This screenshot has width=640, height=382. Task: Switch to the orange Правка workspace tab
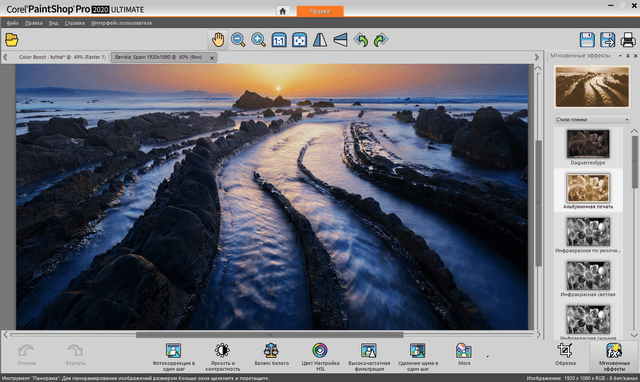tap(320, 11)
